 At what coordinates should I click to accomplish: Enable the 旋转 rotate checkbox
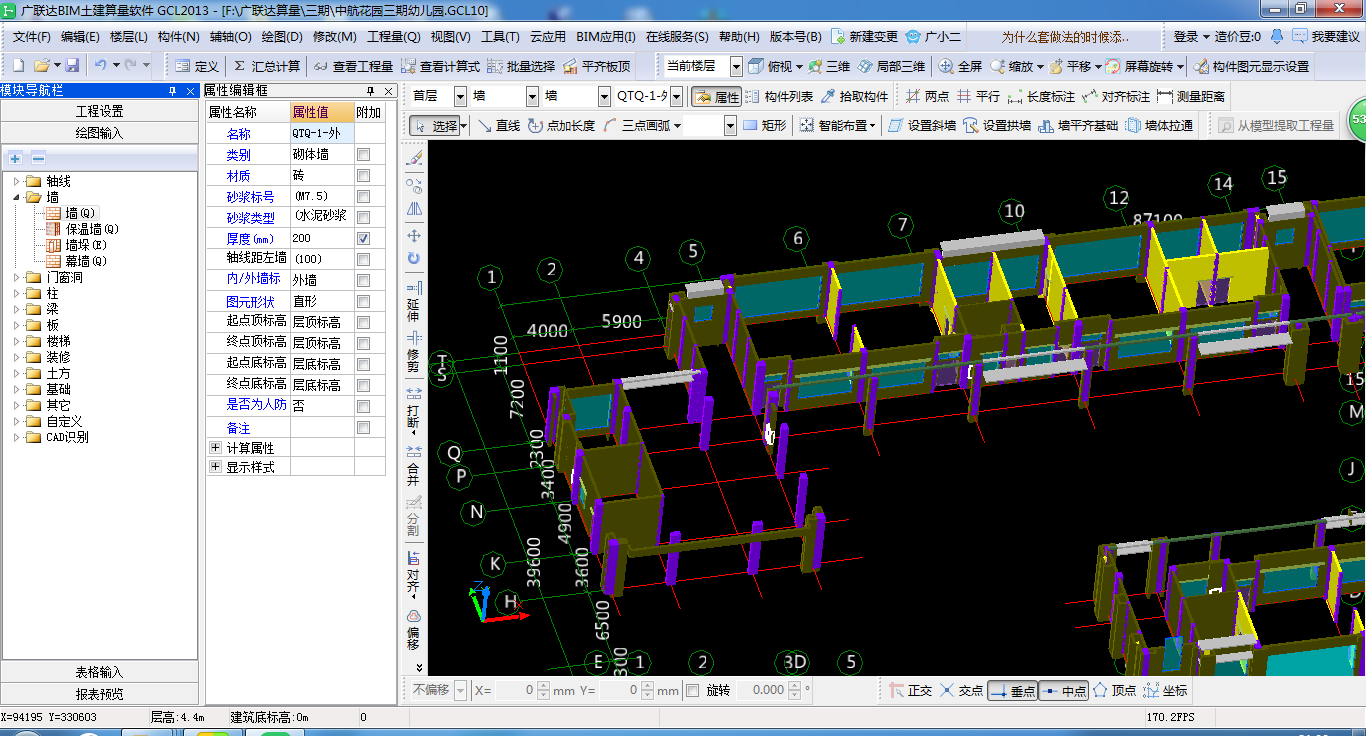693,690
